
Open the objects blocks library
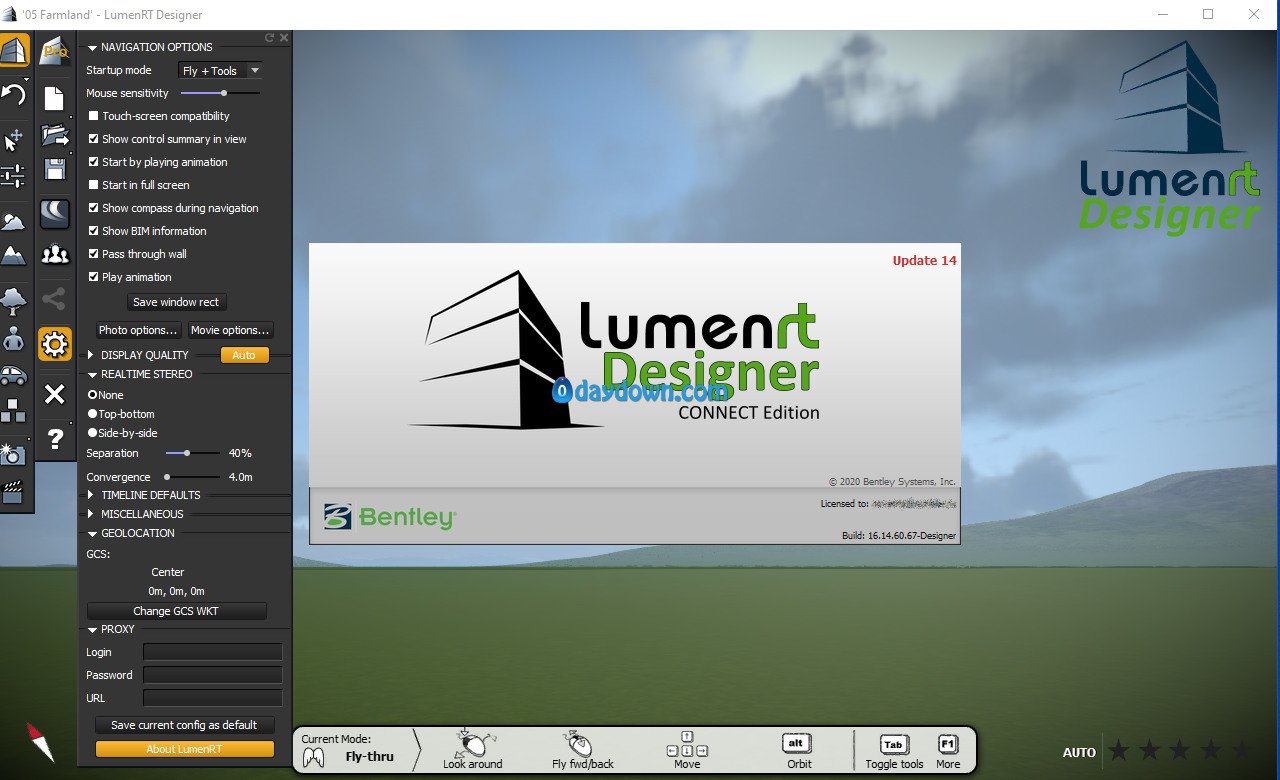[x=13, y=410]
